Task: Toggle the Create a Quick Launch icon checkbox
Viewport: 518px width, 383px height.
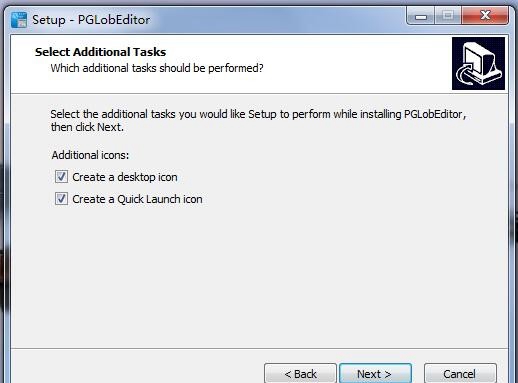Action: (x=61, y=199)
